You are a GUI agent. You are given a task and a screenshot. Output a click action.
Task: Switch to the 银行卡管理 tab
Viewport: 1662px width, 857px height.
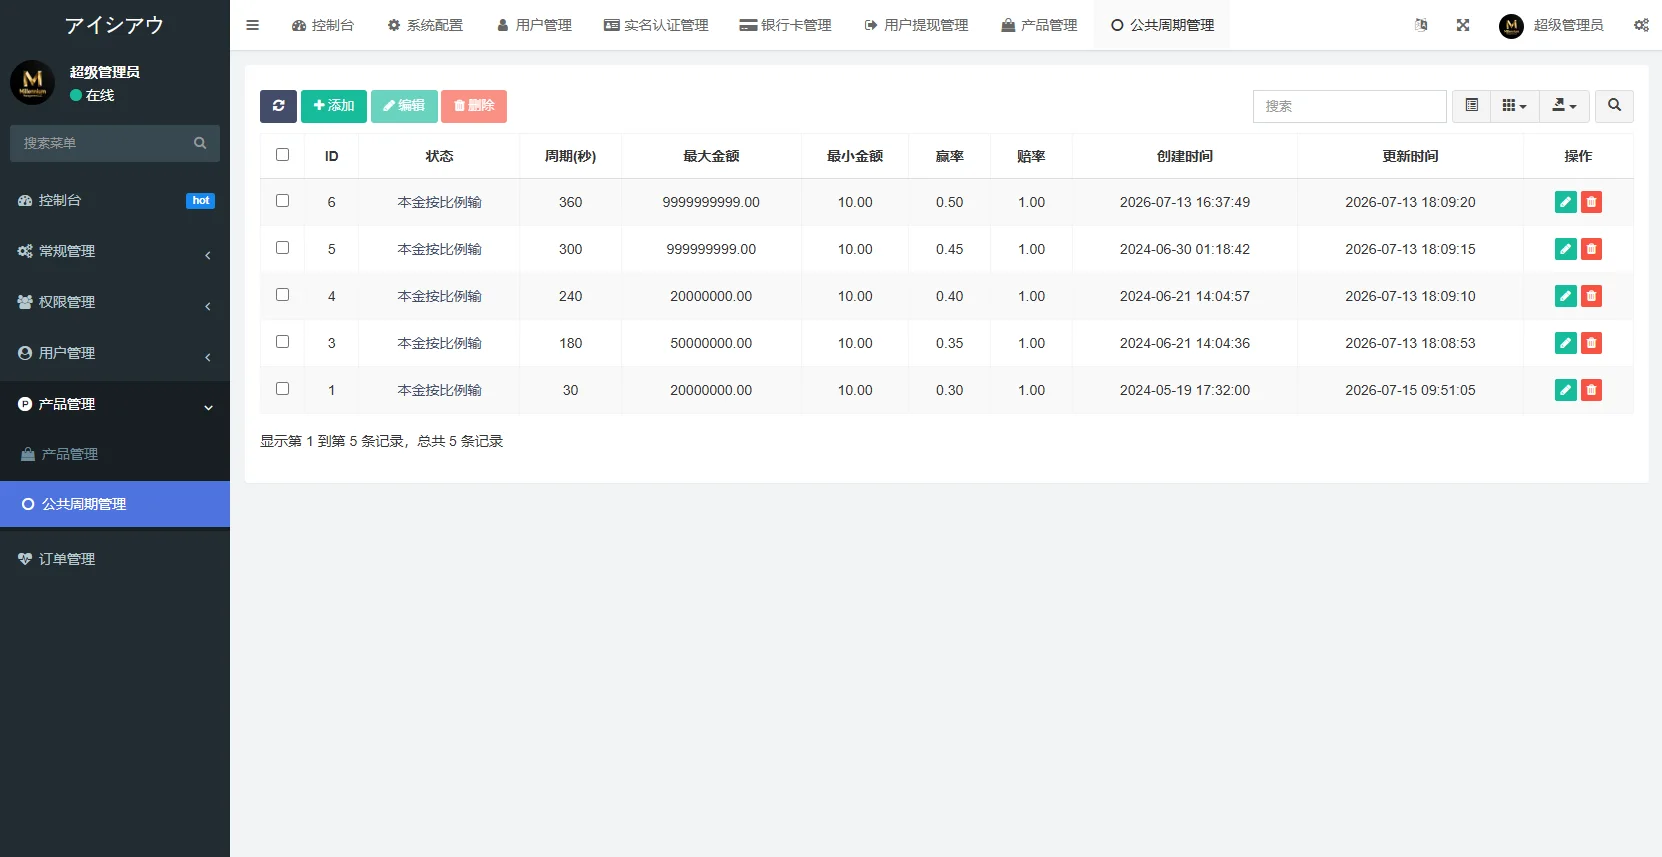coord(785,25)
